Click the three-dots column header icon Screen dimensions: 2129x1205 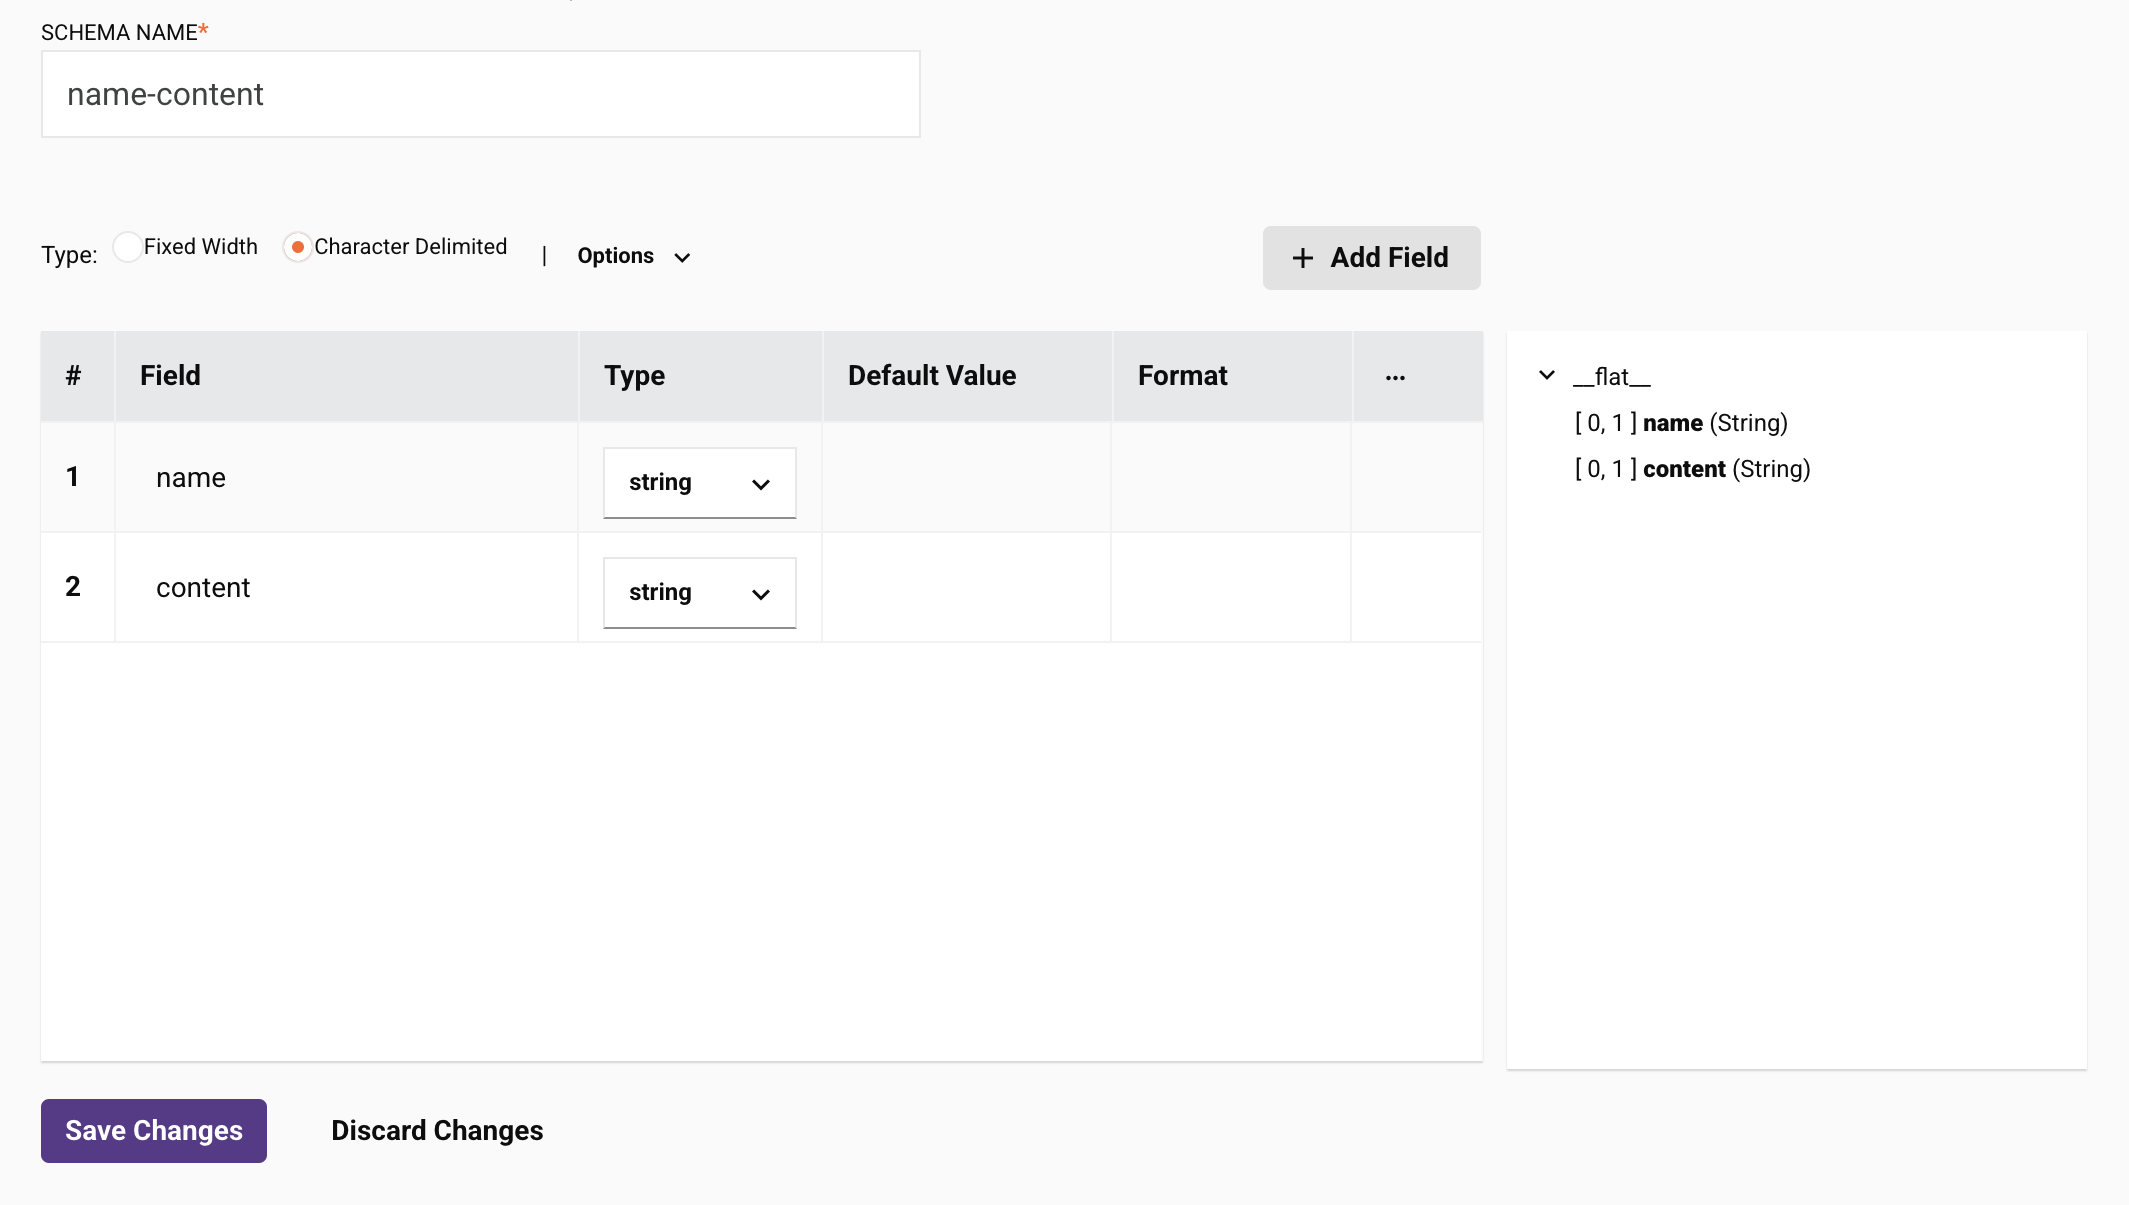pyautogui.click(x=1395, y=377)
